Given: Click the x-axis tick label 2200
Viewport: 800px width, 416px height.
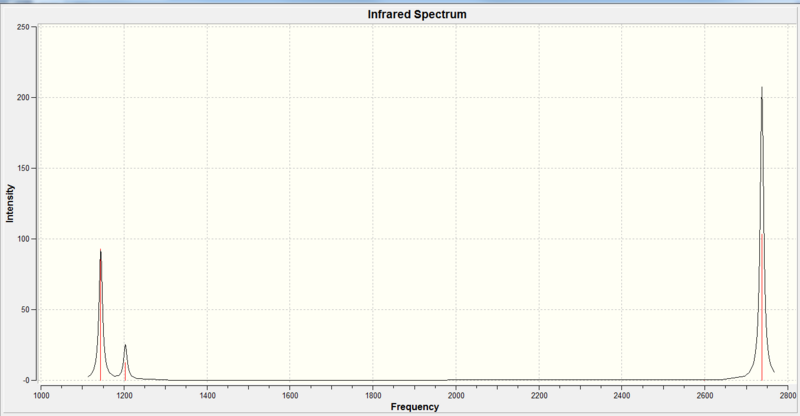Looking at the screenshot, I should tap(539, 395).
